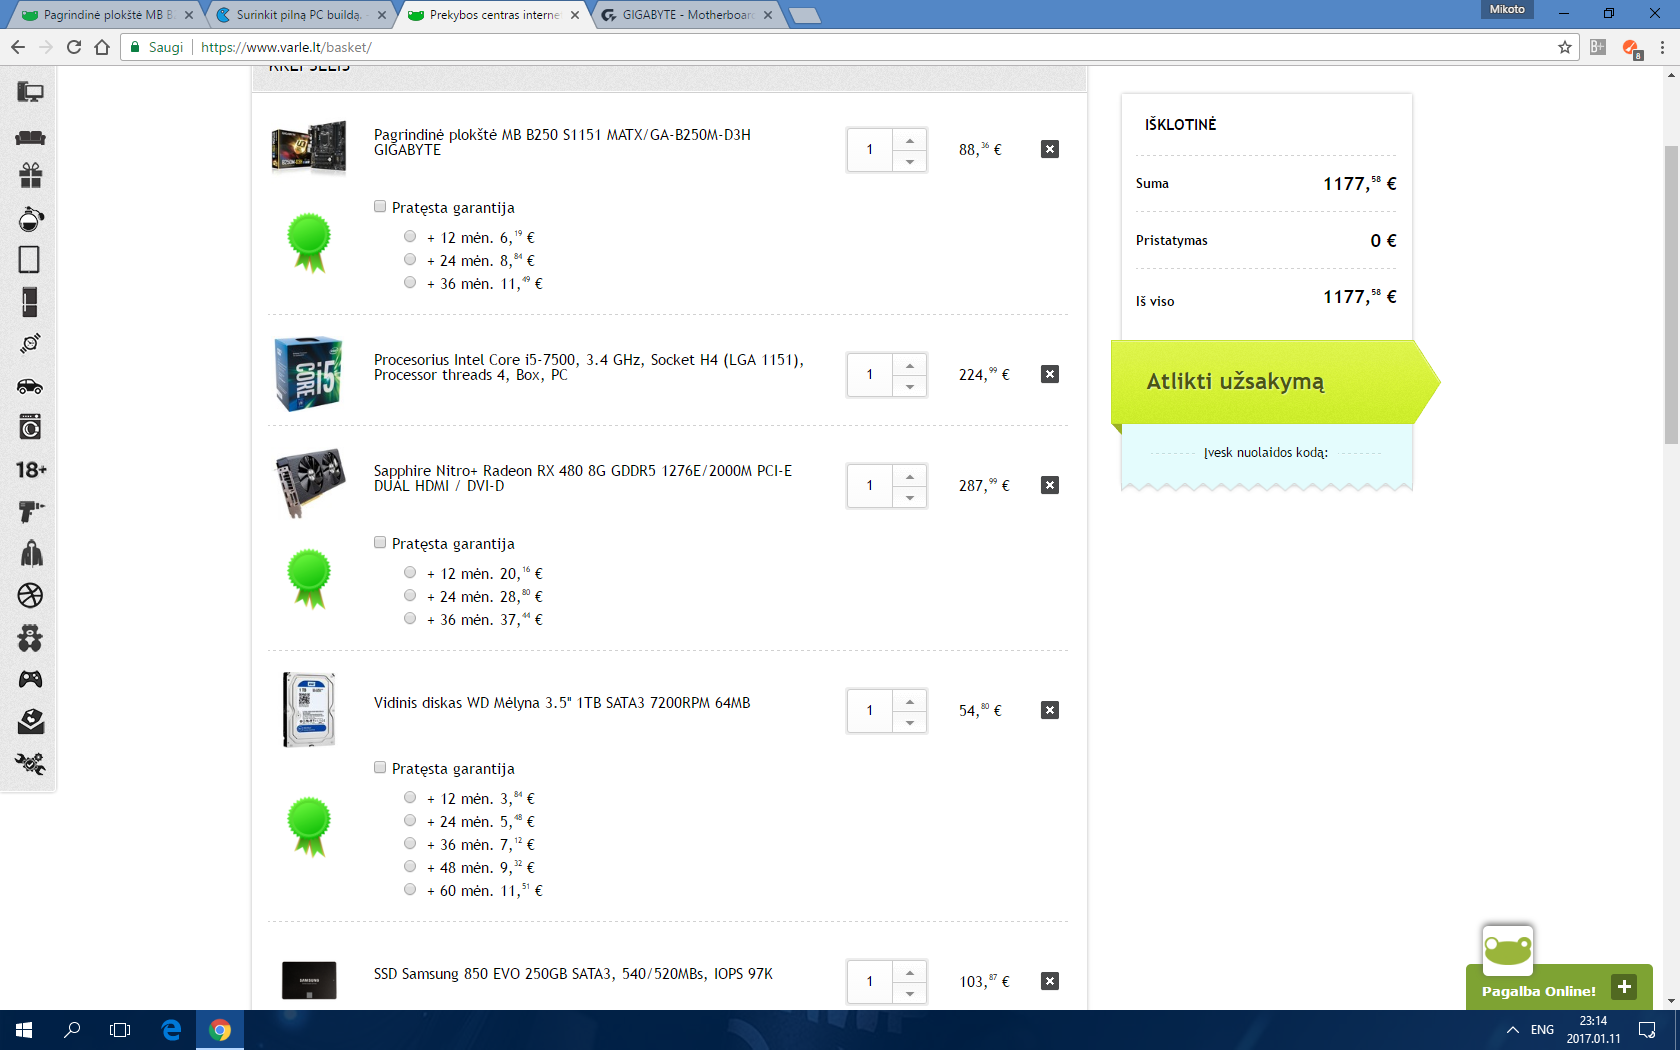Enable extended warranty for Sapphire RX 480

[x=380, y=543]
